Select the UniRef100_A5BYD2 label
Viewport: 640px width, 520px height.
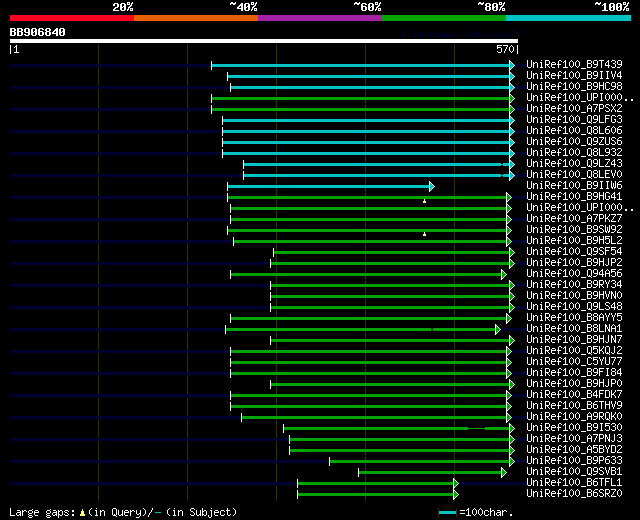point(574,450)
